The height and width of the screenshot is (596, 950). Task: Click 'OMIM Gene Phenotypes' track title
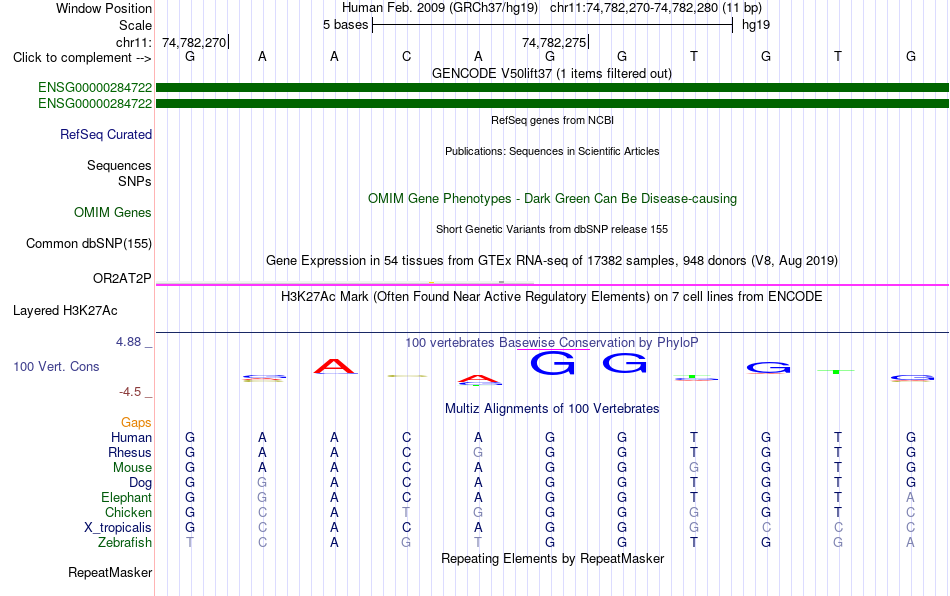552,199
